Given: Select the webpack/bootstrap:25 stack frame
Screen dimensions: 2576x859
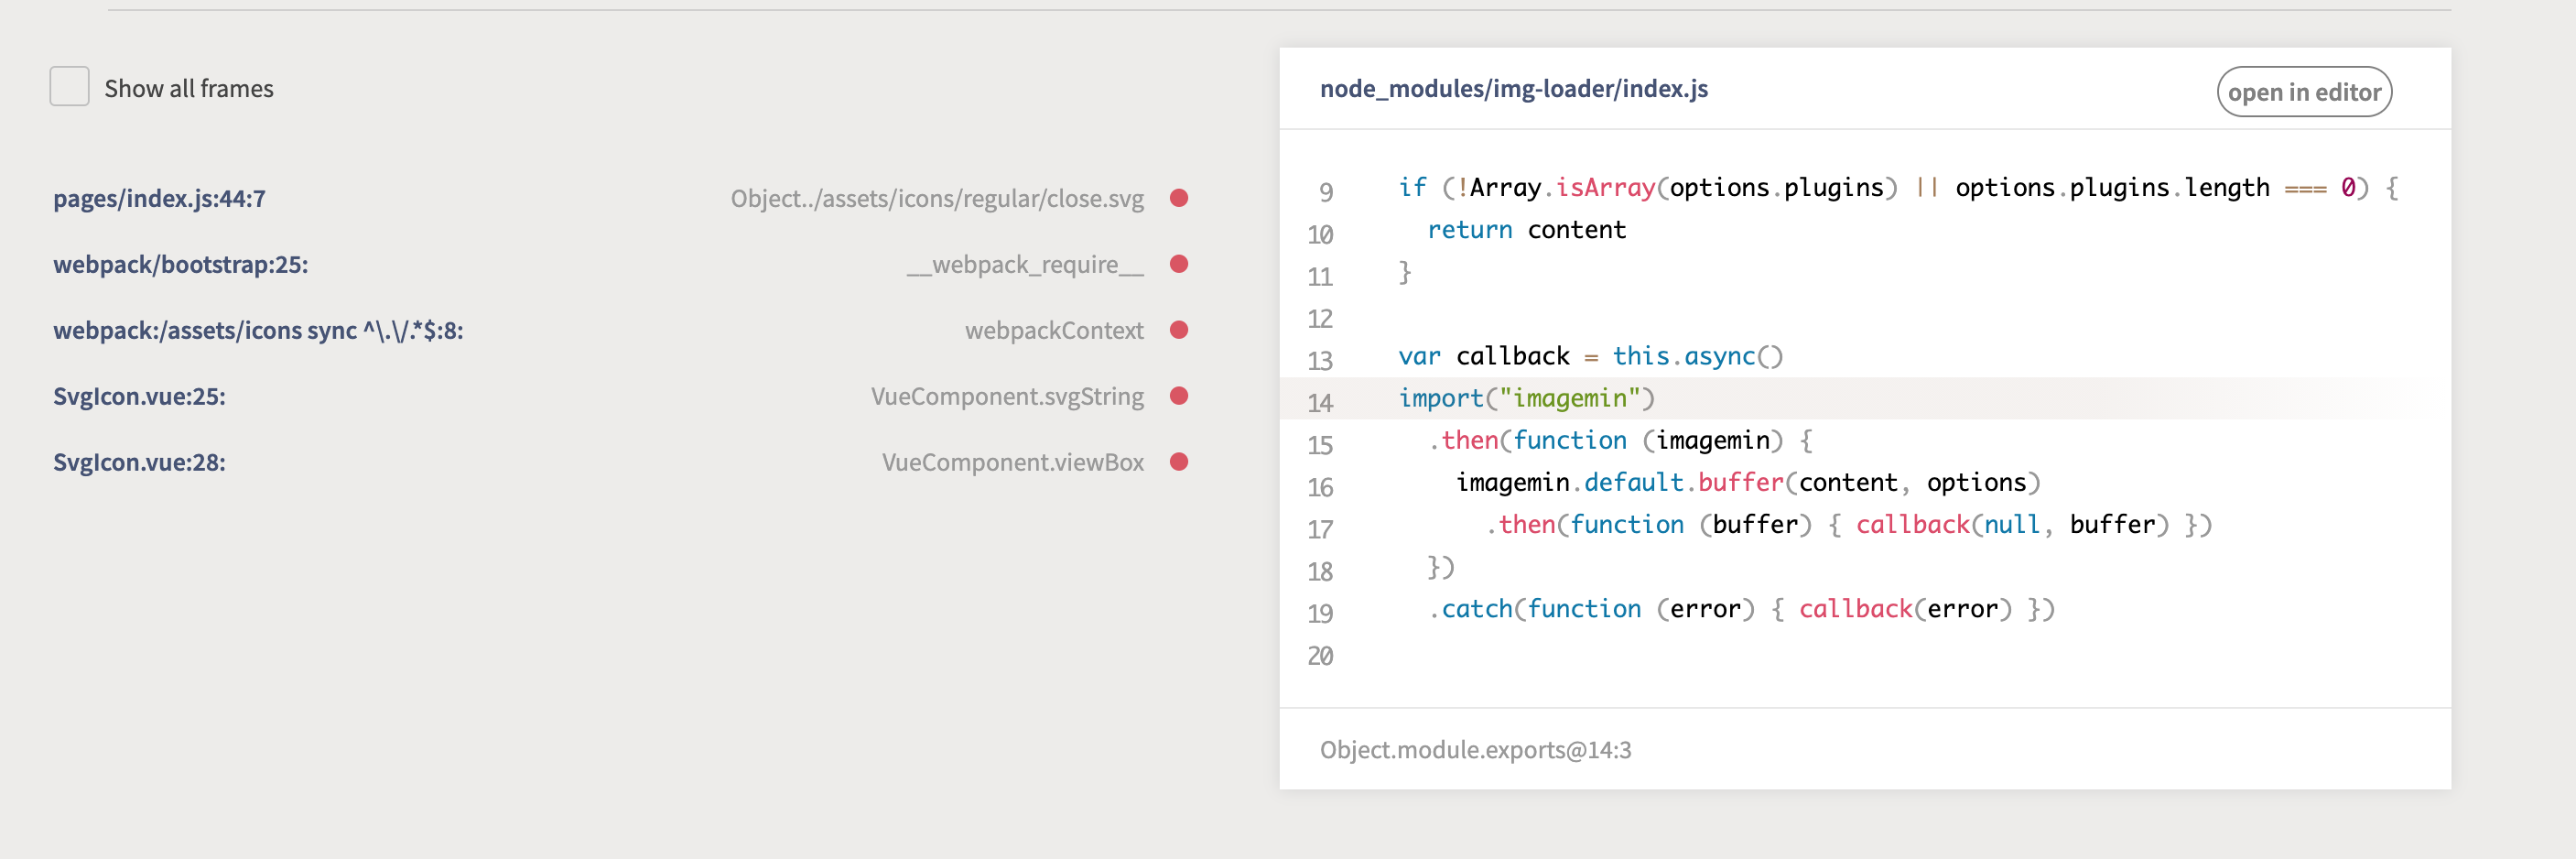Looking at the screenshot, I should tap(180, 264).
